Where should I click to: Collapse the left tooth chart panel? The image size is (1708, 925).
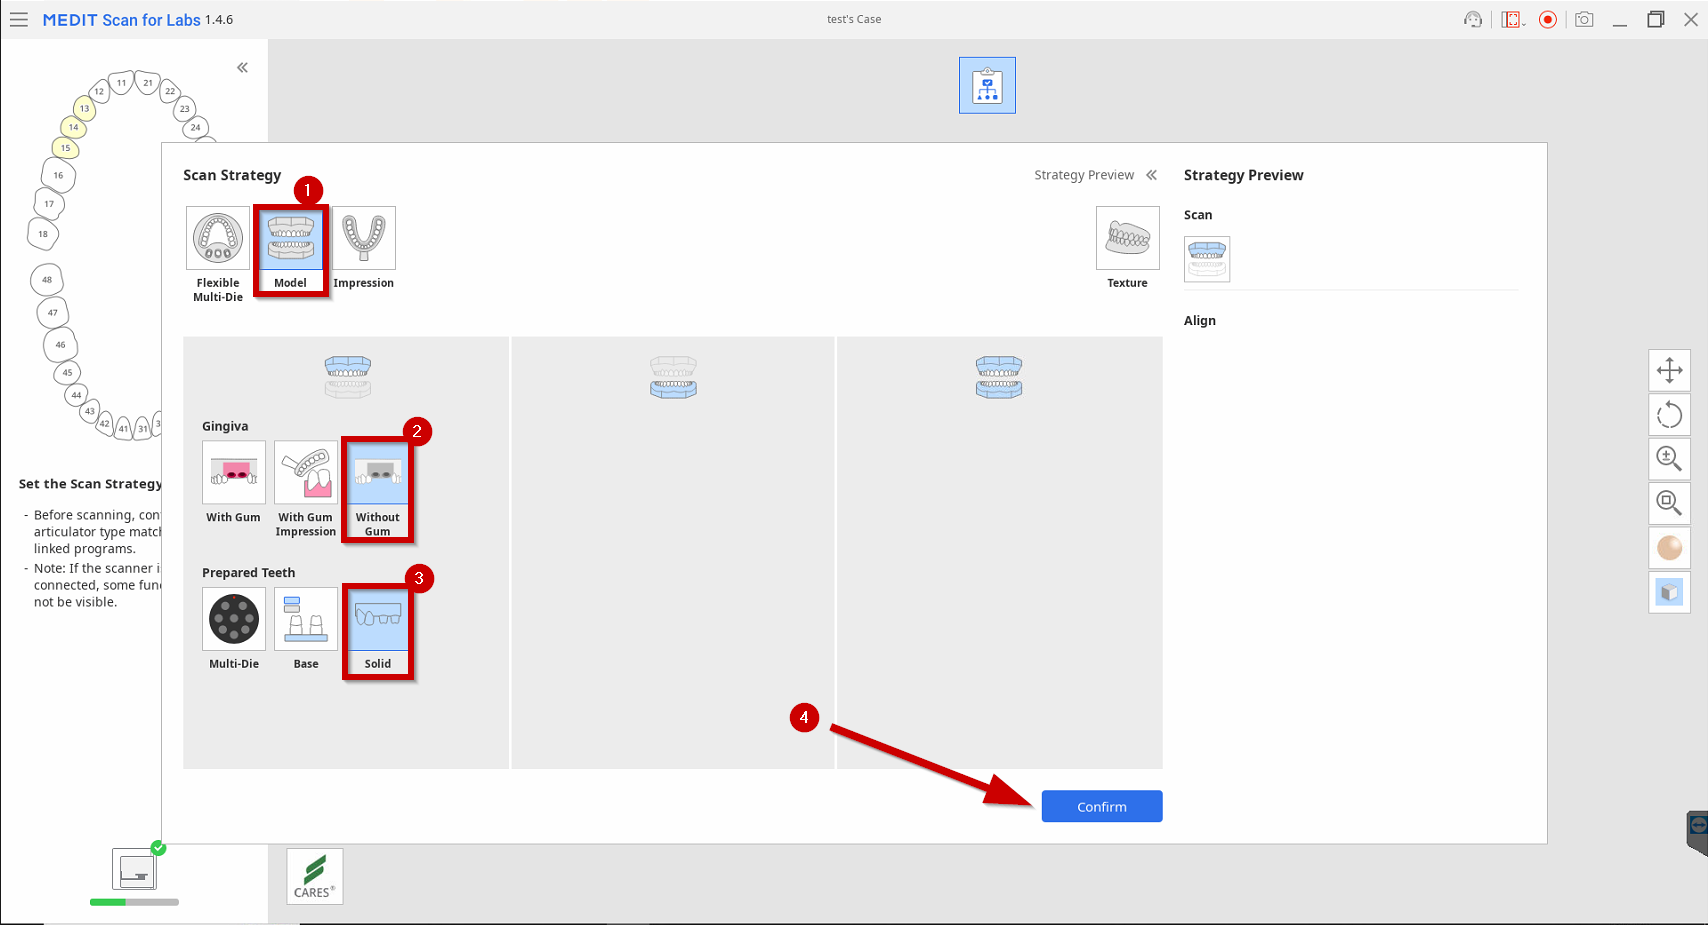click(242, 68)
